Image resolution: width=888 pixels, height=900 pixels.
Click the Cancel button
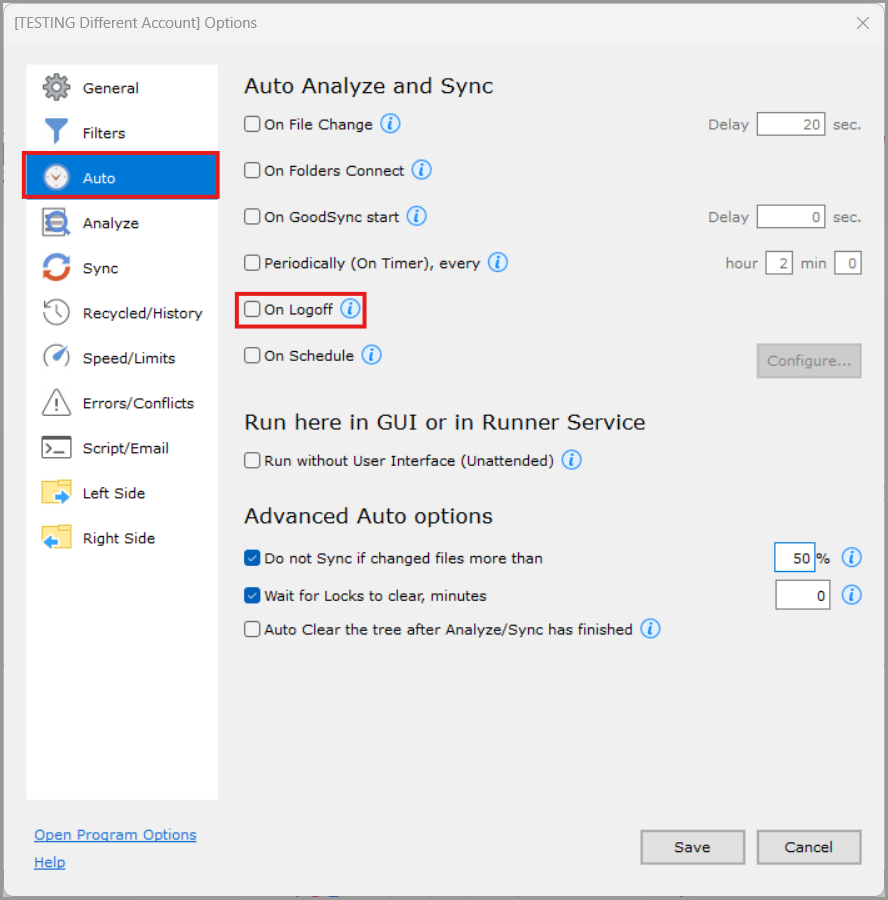point(808,847)
